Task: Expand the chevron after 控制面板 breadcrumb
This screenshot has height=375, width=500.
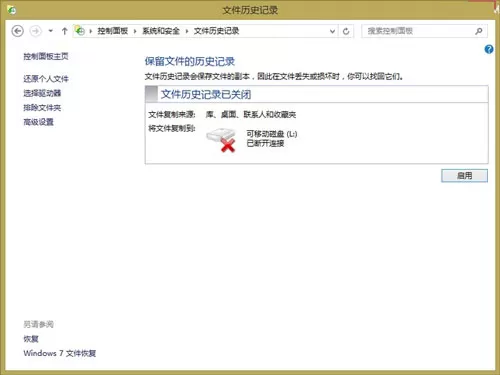Action: [x=135, y=31]
